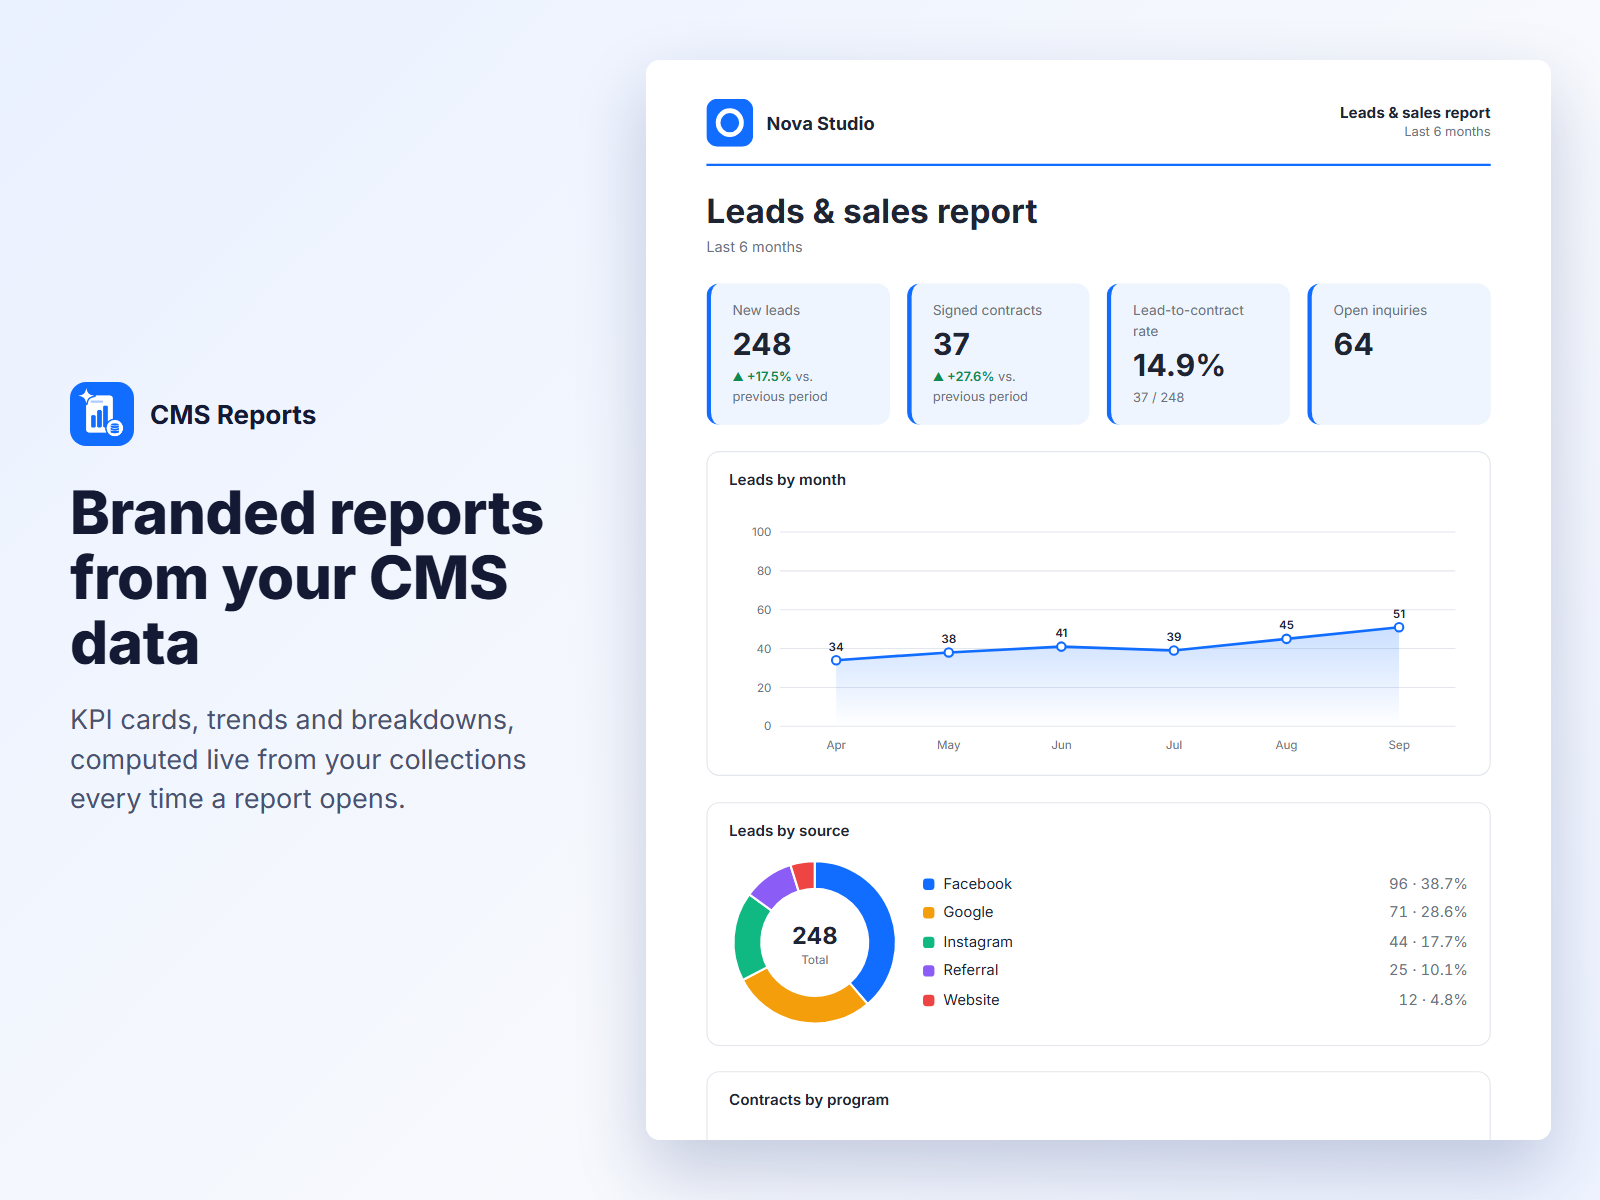Click the blue Facebook donut segment
The height and width of the screenshot is (1200, 1600).
876,925
